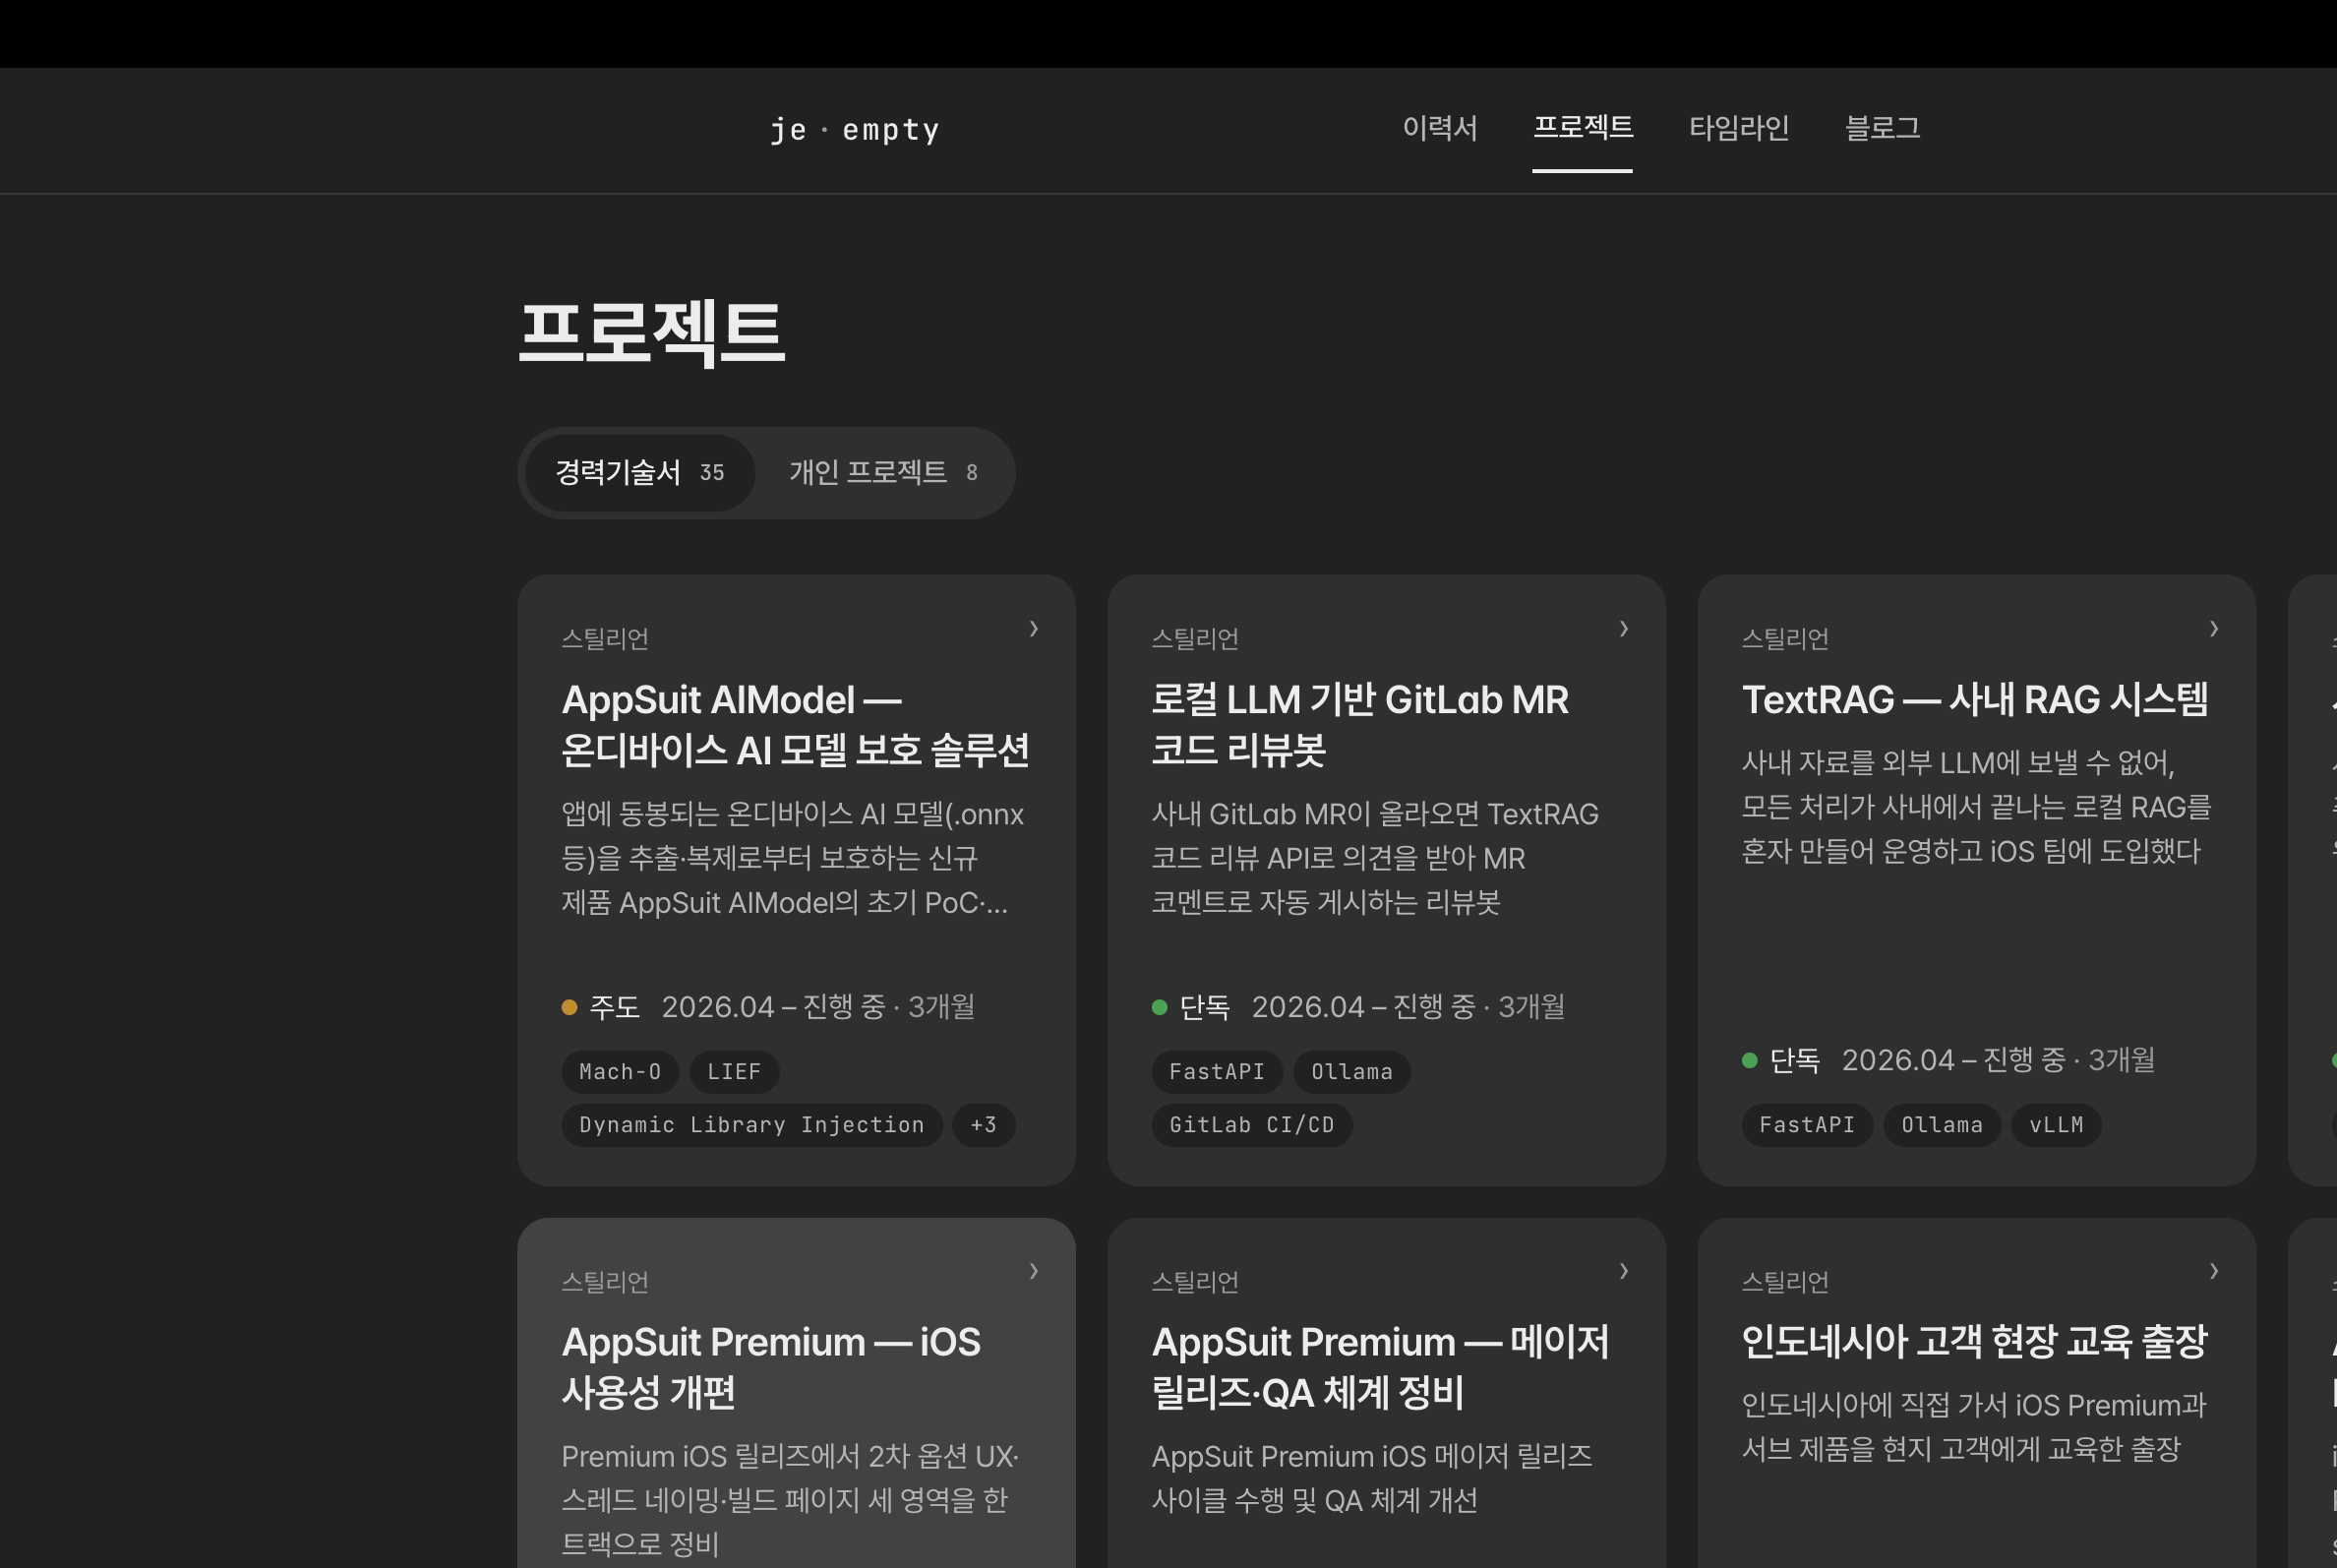Click the FastAPI tag on GitLab MR card
The width and height of the screenshot is (2337, 1568).
[x=1217, y=1072]
